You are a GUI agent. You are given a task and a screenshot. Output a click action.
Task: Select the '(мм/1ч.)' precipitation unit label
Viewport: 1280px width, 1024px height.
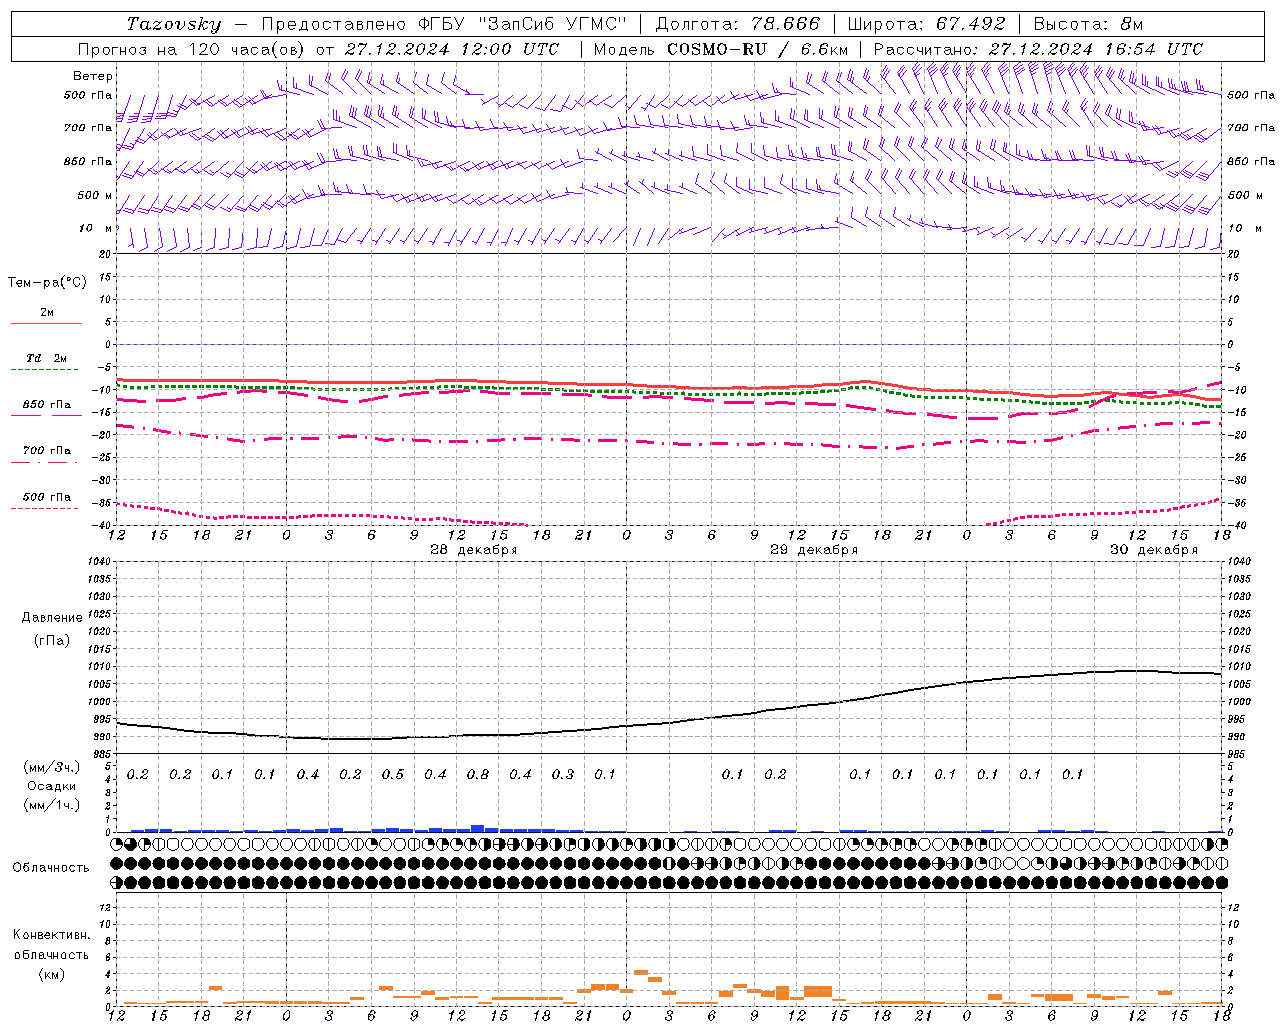coord(52,805)
